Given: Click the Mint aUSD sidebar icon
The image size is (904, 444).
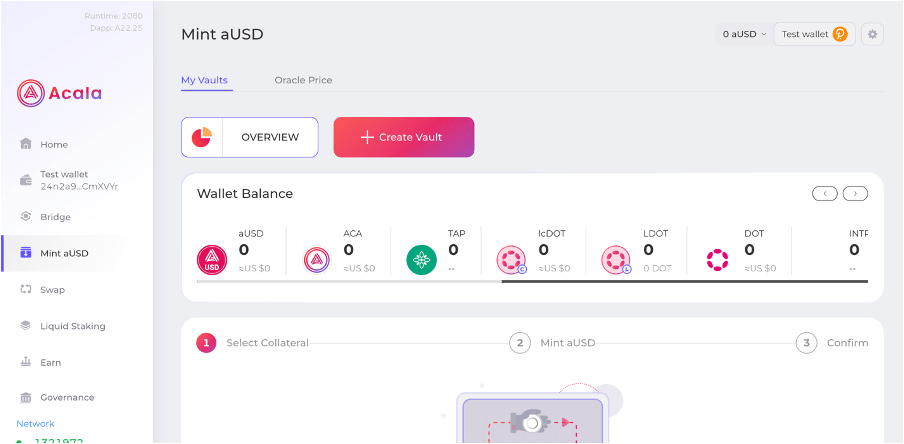Looking at the screenshot, I should (25, 253).
